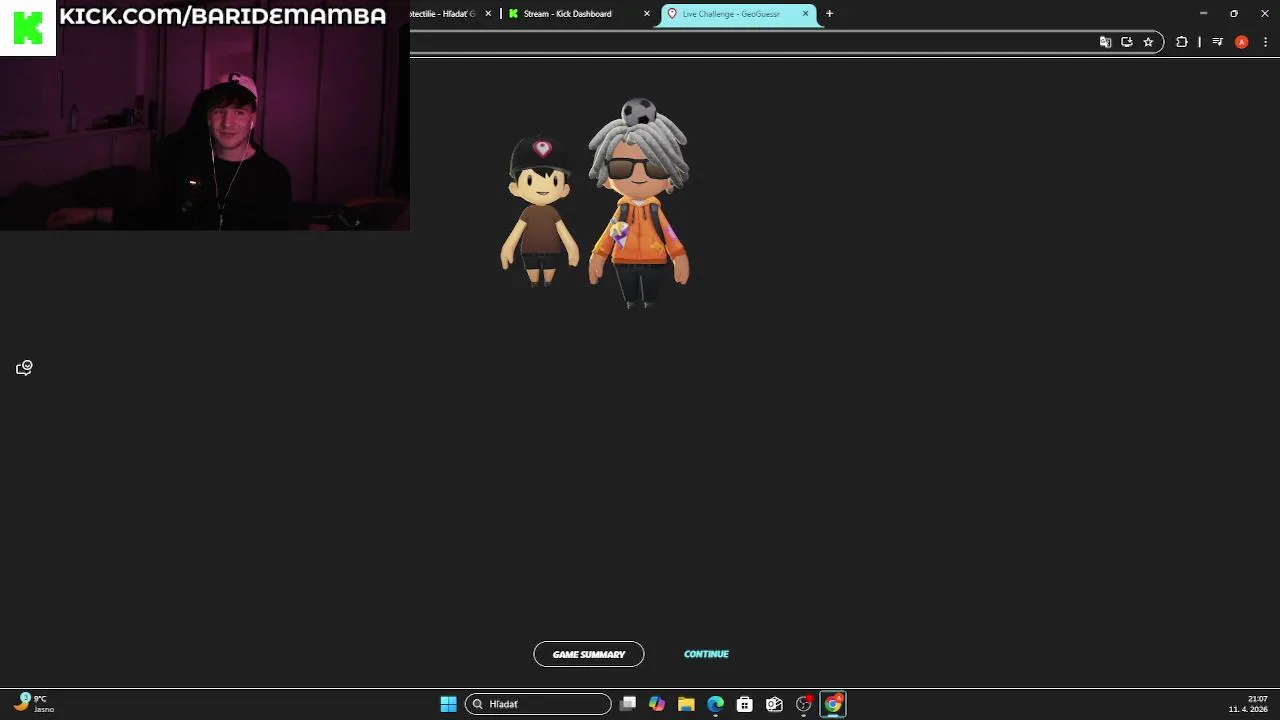
Task: Minimize the Chrome window
Action: point(1203,13)
